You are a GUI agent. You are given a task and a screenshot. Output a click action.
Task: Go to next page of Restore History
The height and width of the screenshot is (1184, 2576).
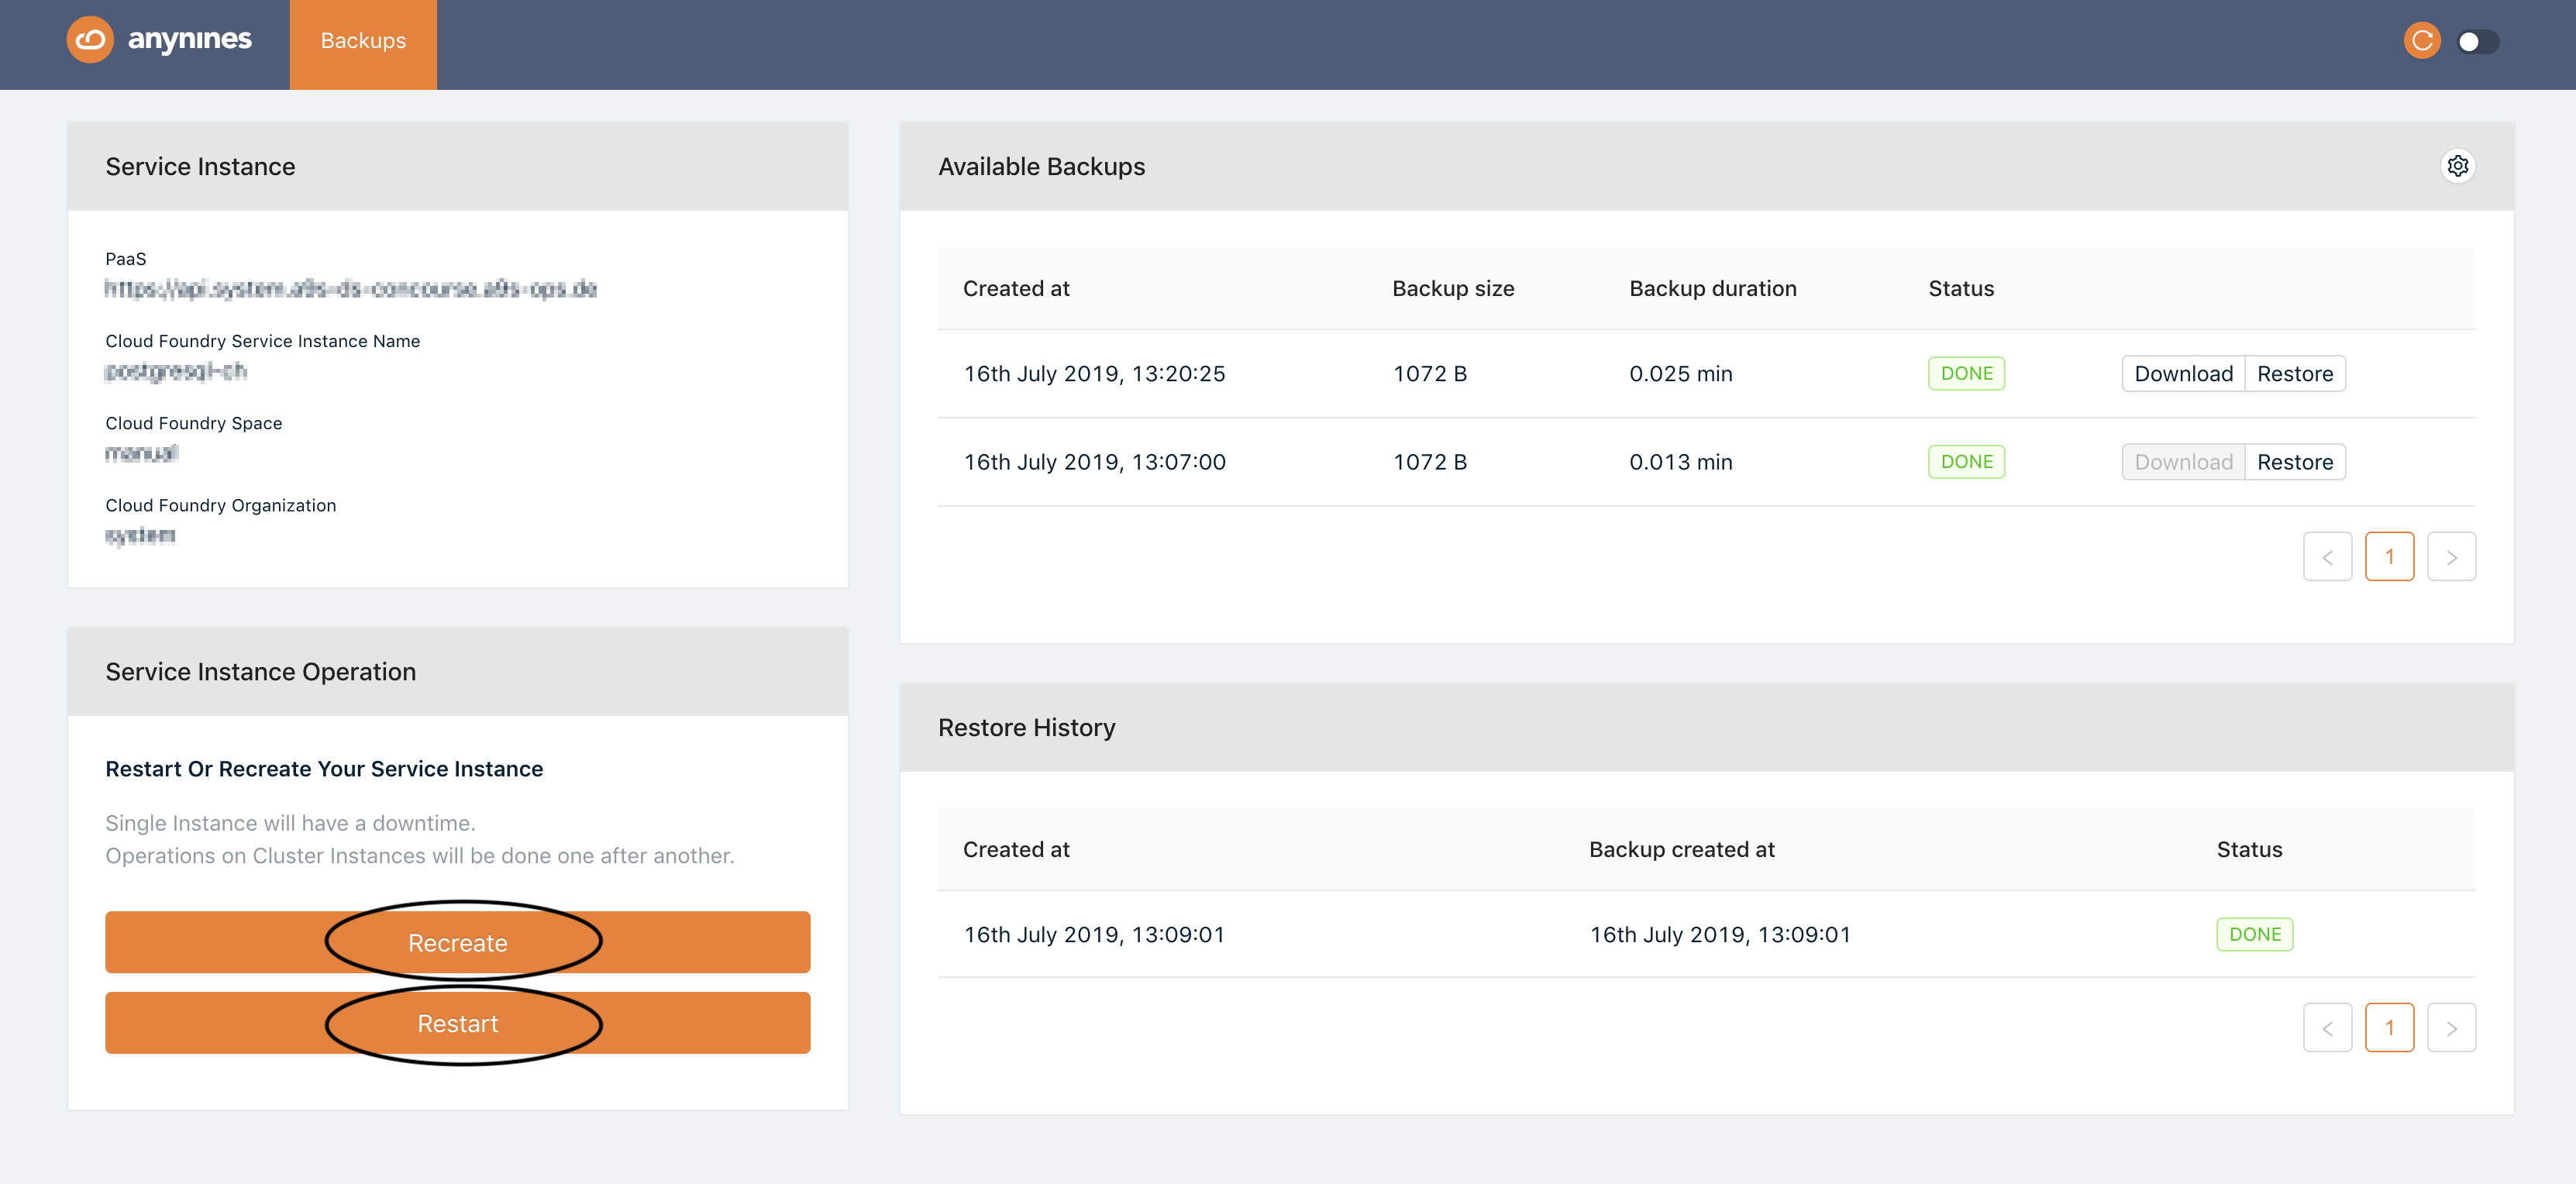[x=2452, y=1028]
